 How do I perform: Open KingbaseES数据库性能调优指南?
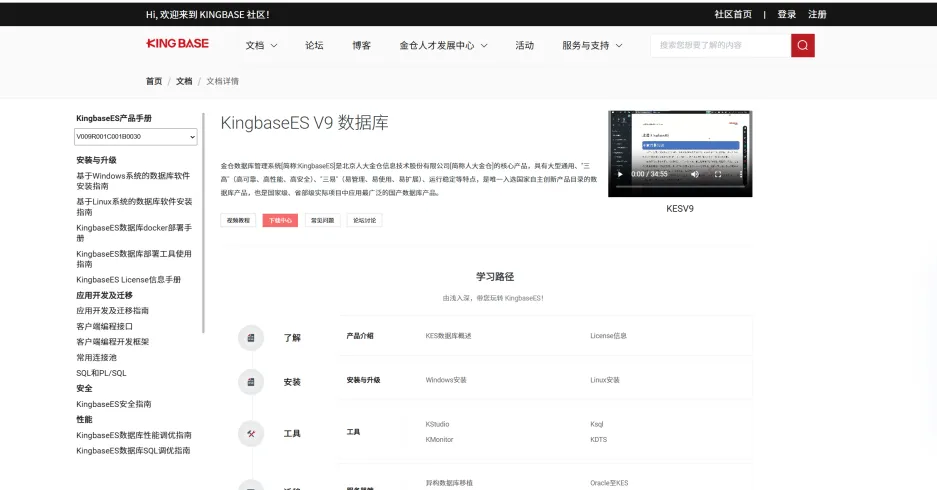134,435
